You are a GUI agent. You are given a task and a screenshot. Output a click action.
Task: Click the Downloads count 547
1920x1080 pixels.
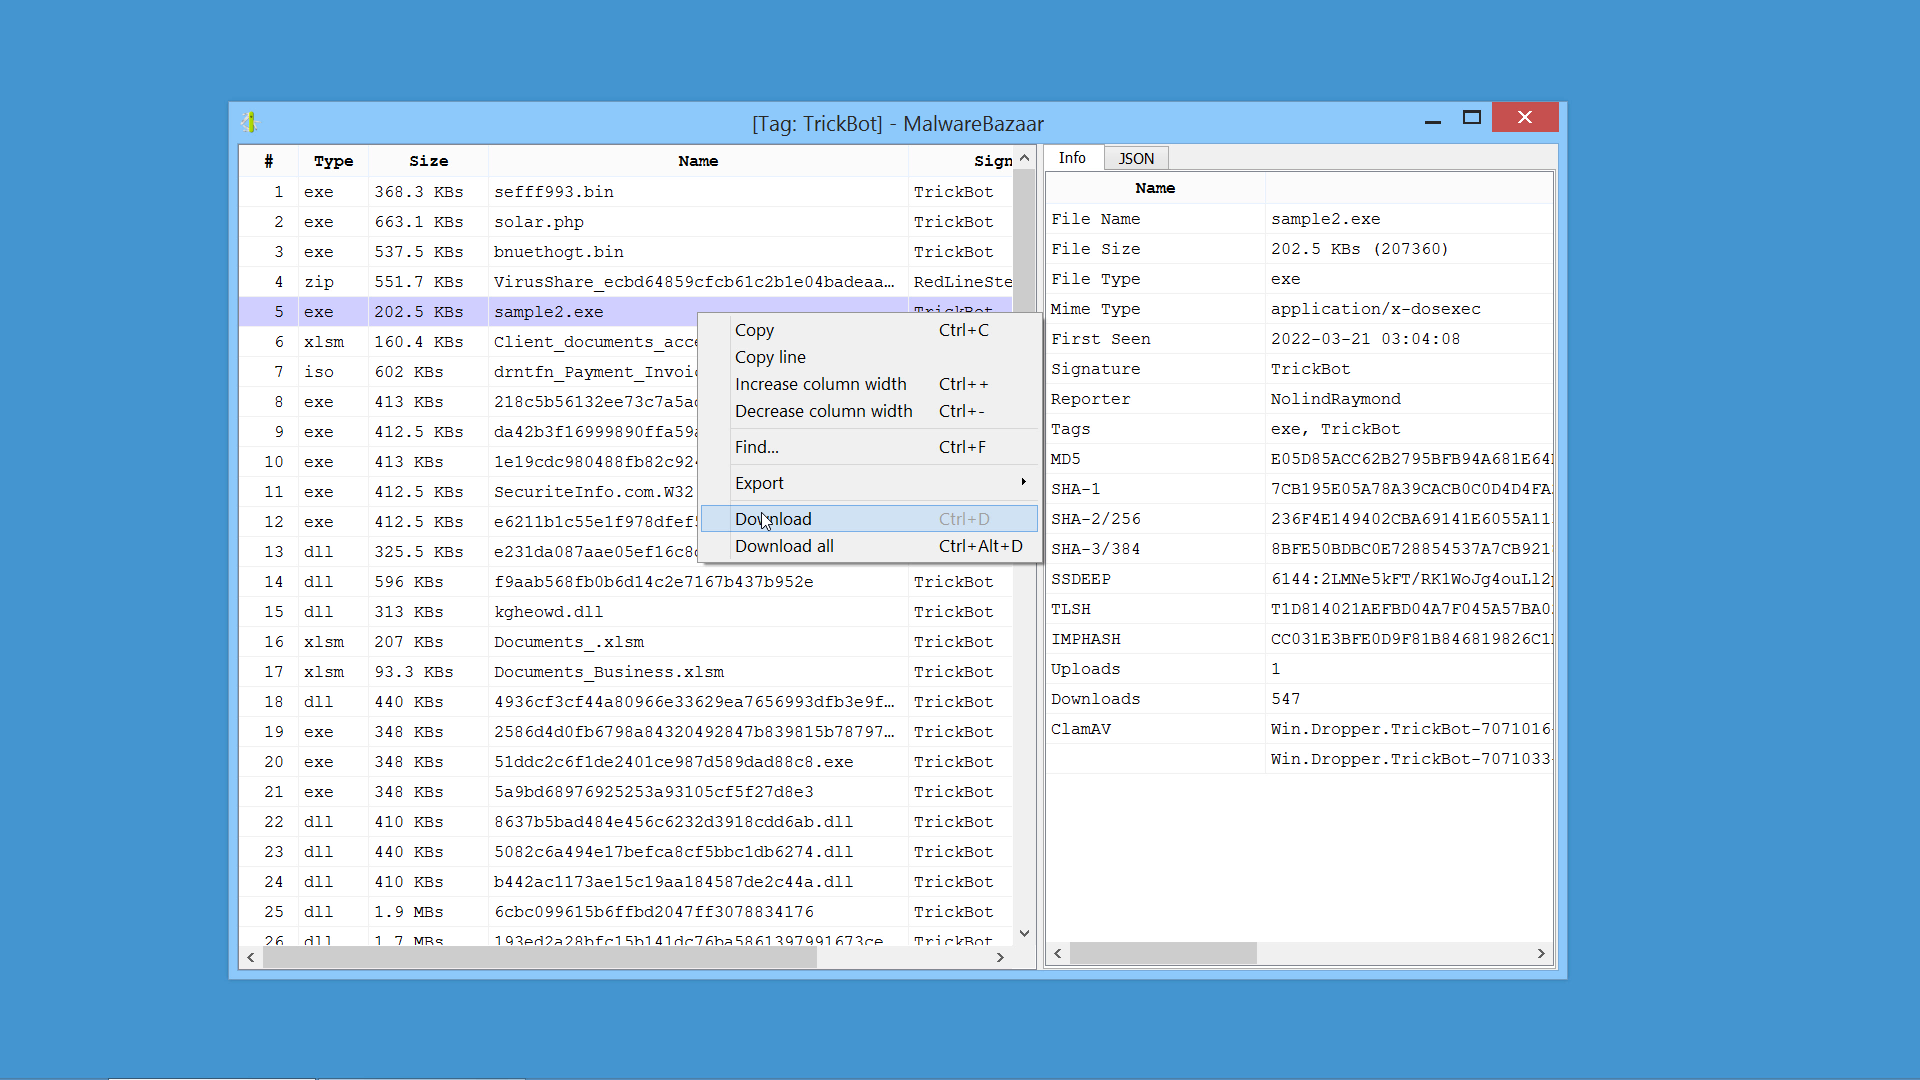(1285, 699)
